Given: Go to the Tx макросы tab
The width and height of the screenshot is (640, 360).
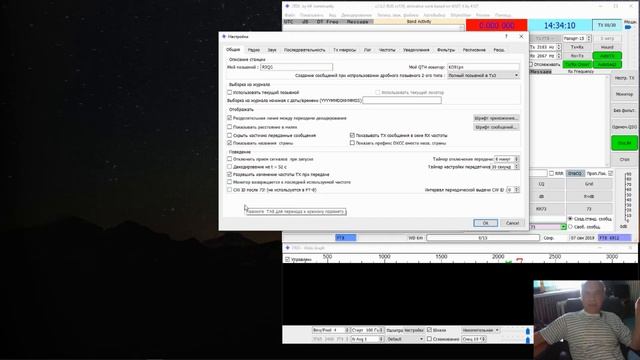Looking at the screenshot, I should [344, 50].
